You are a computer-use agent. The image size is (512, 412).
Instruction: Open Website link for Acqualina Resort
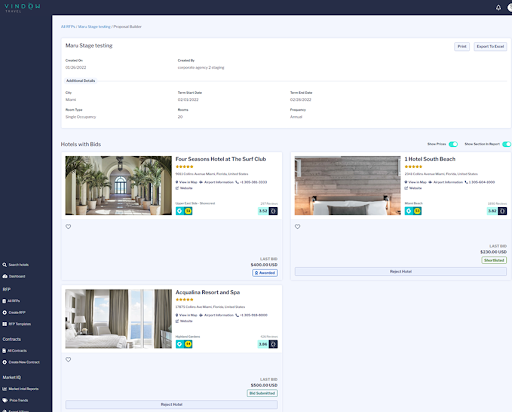point(184,321)
